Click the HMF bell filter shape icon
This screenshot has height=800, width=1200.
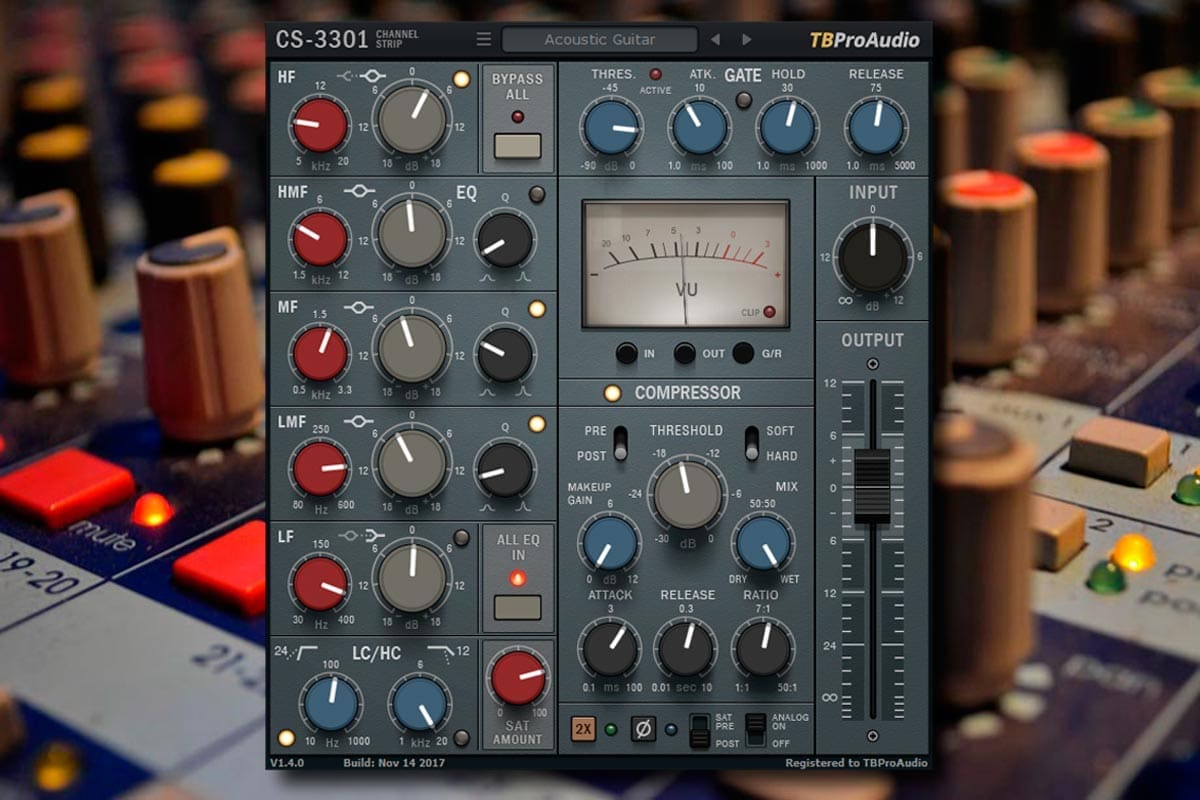coord(360,190)
